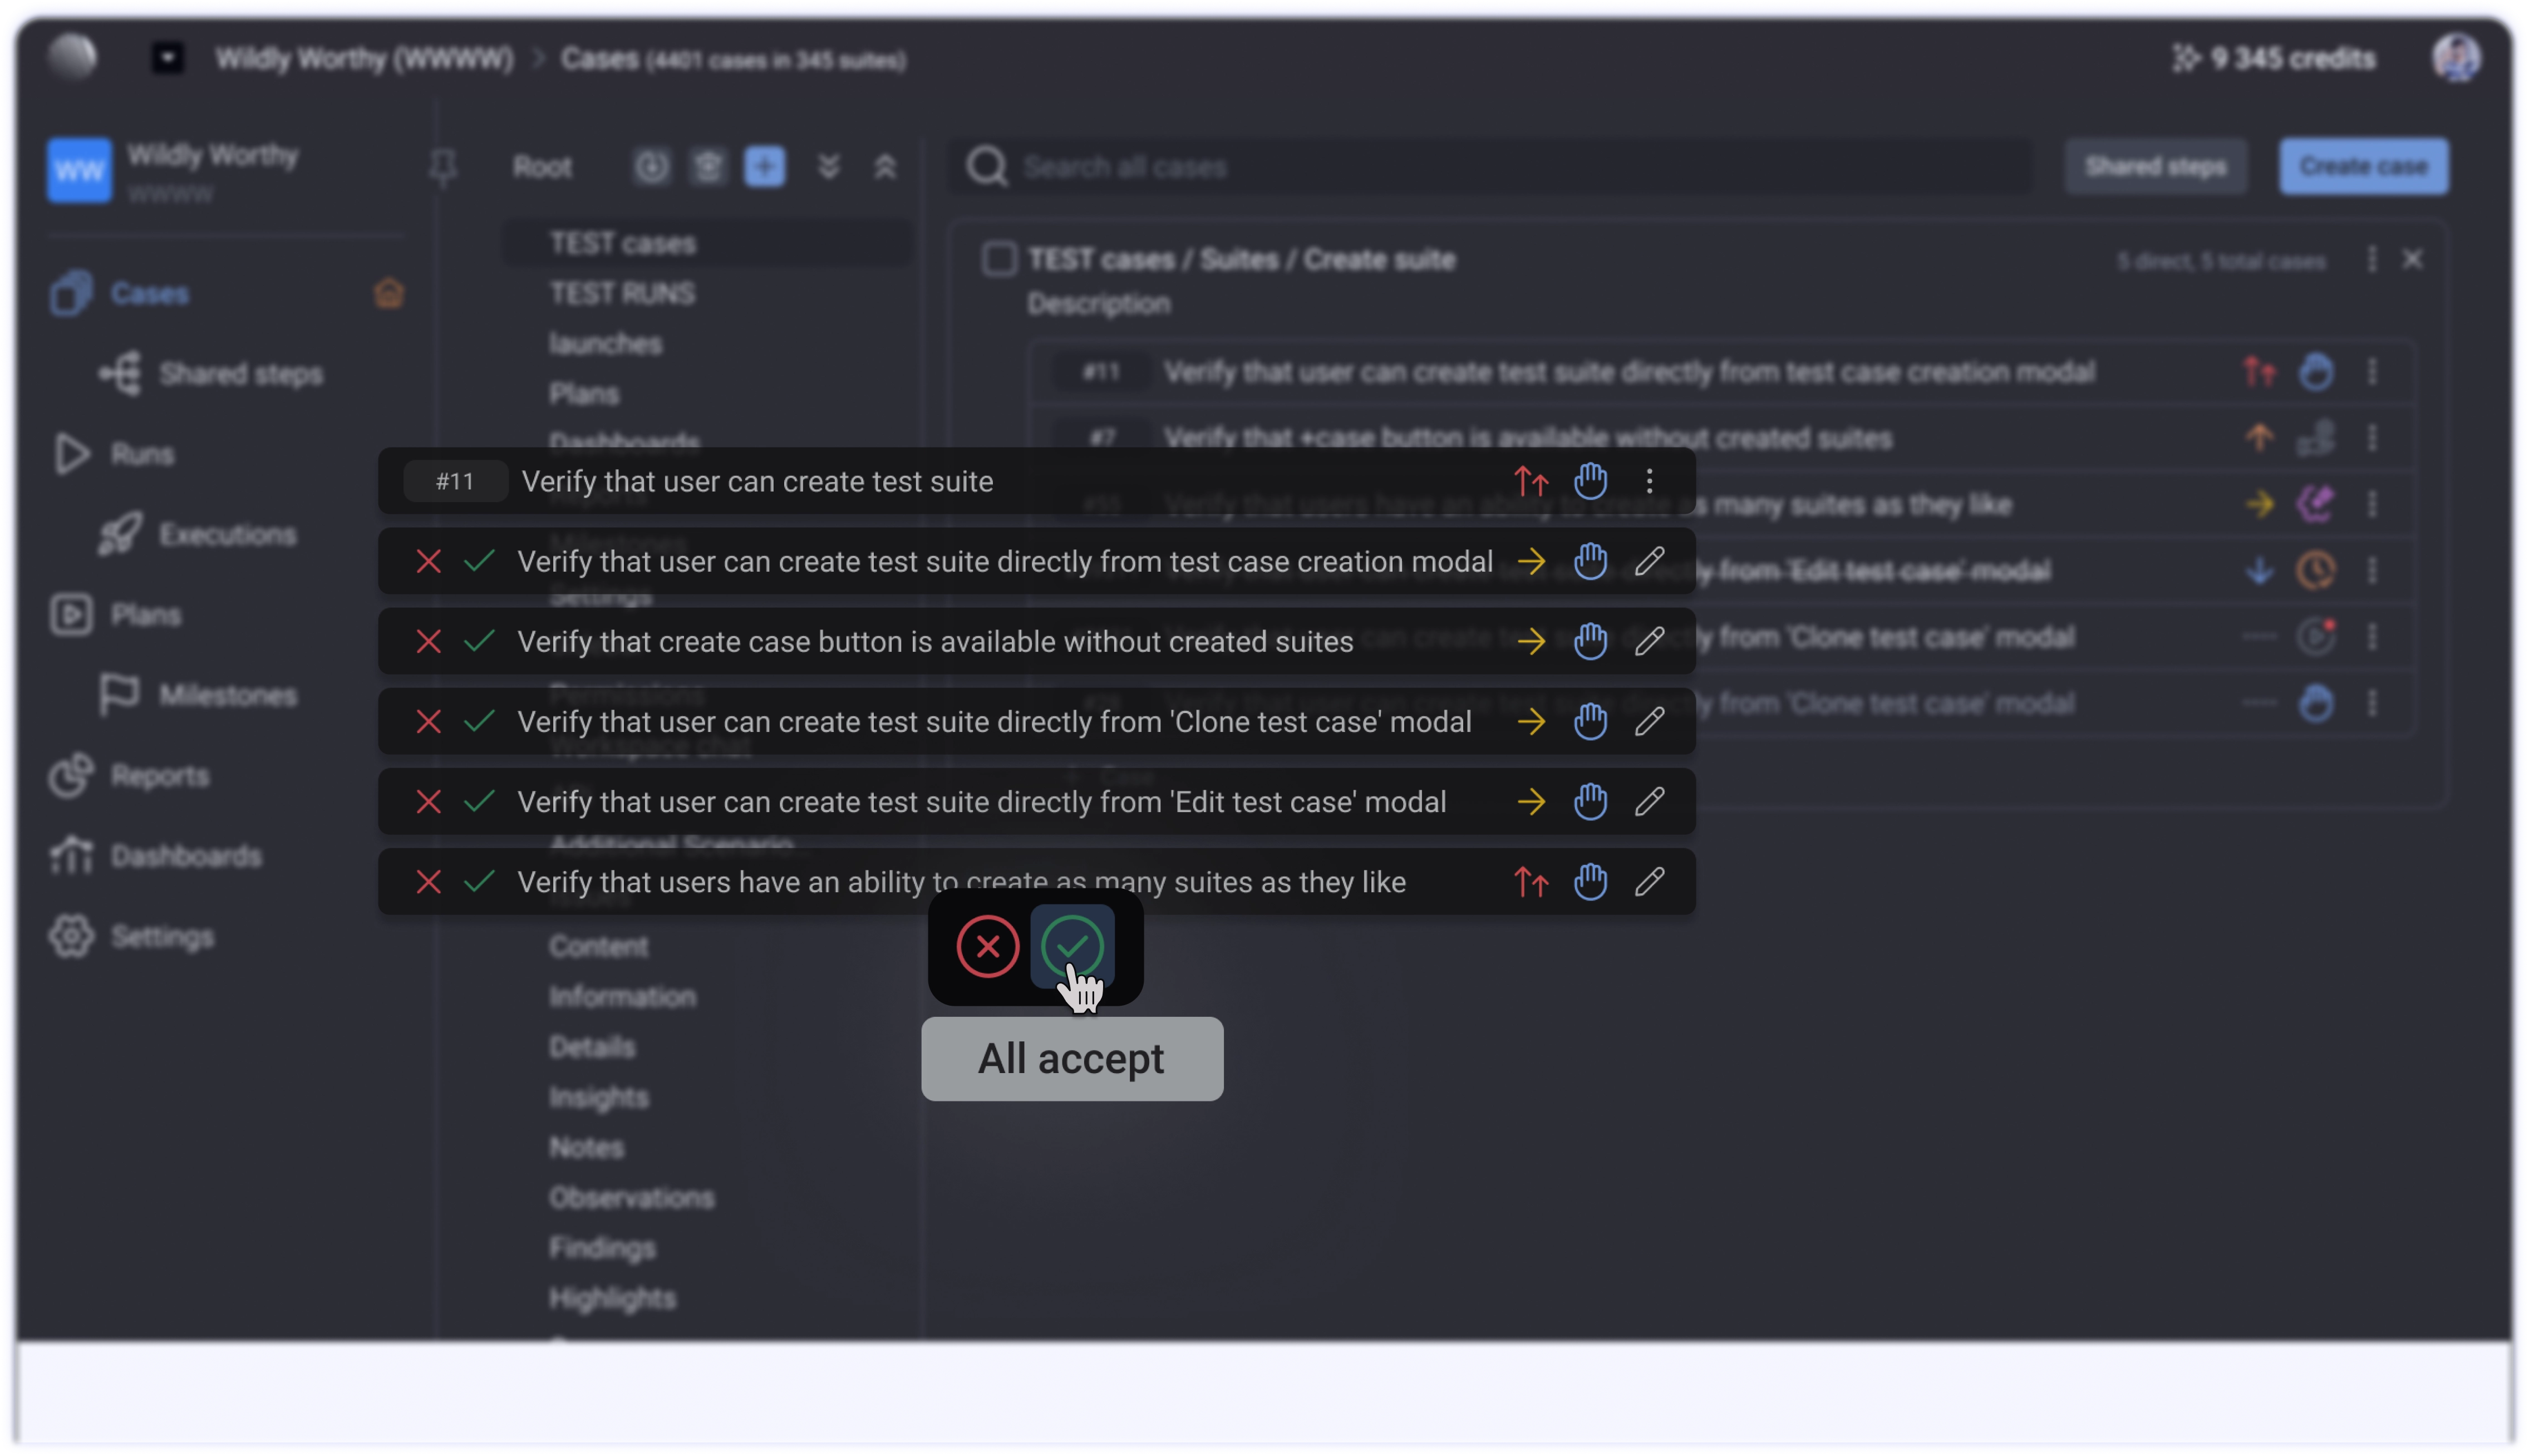
Task: Select the 'TEST RUNS' suite in the tree
Action: (x=622, y=293)
